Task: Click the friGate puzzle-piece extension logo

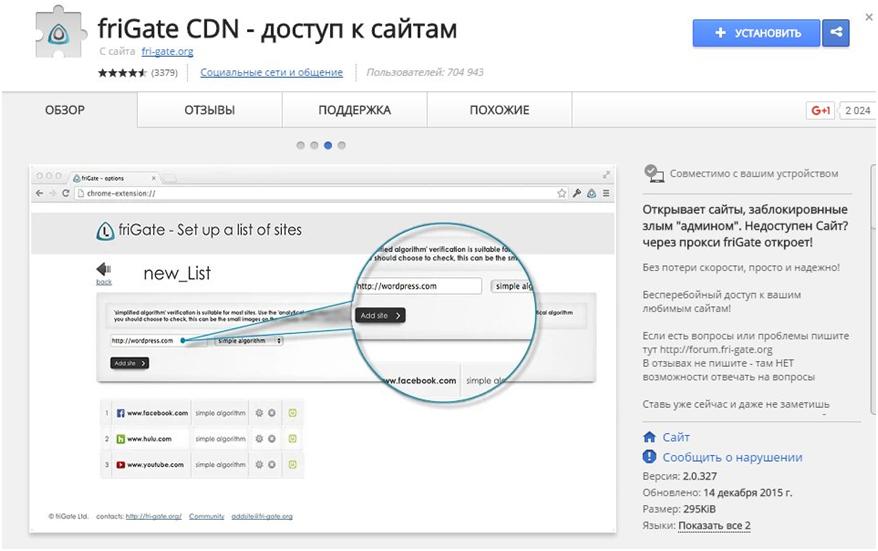Action: 60,34
